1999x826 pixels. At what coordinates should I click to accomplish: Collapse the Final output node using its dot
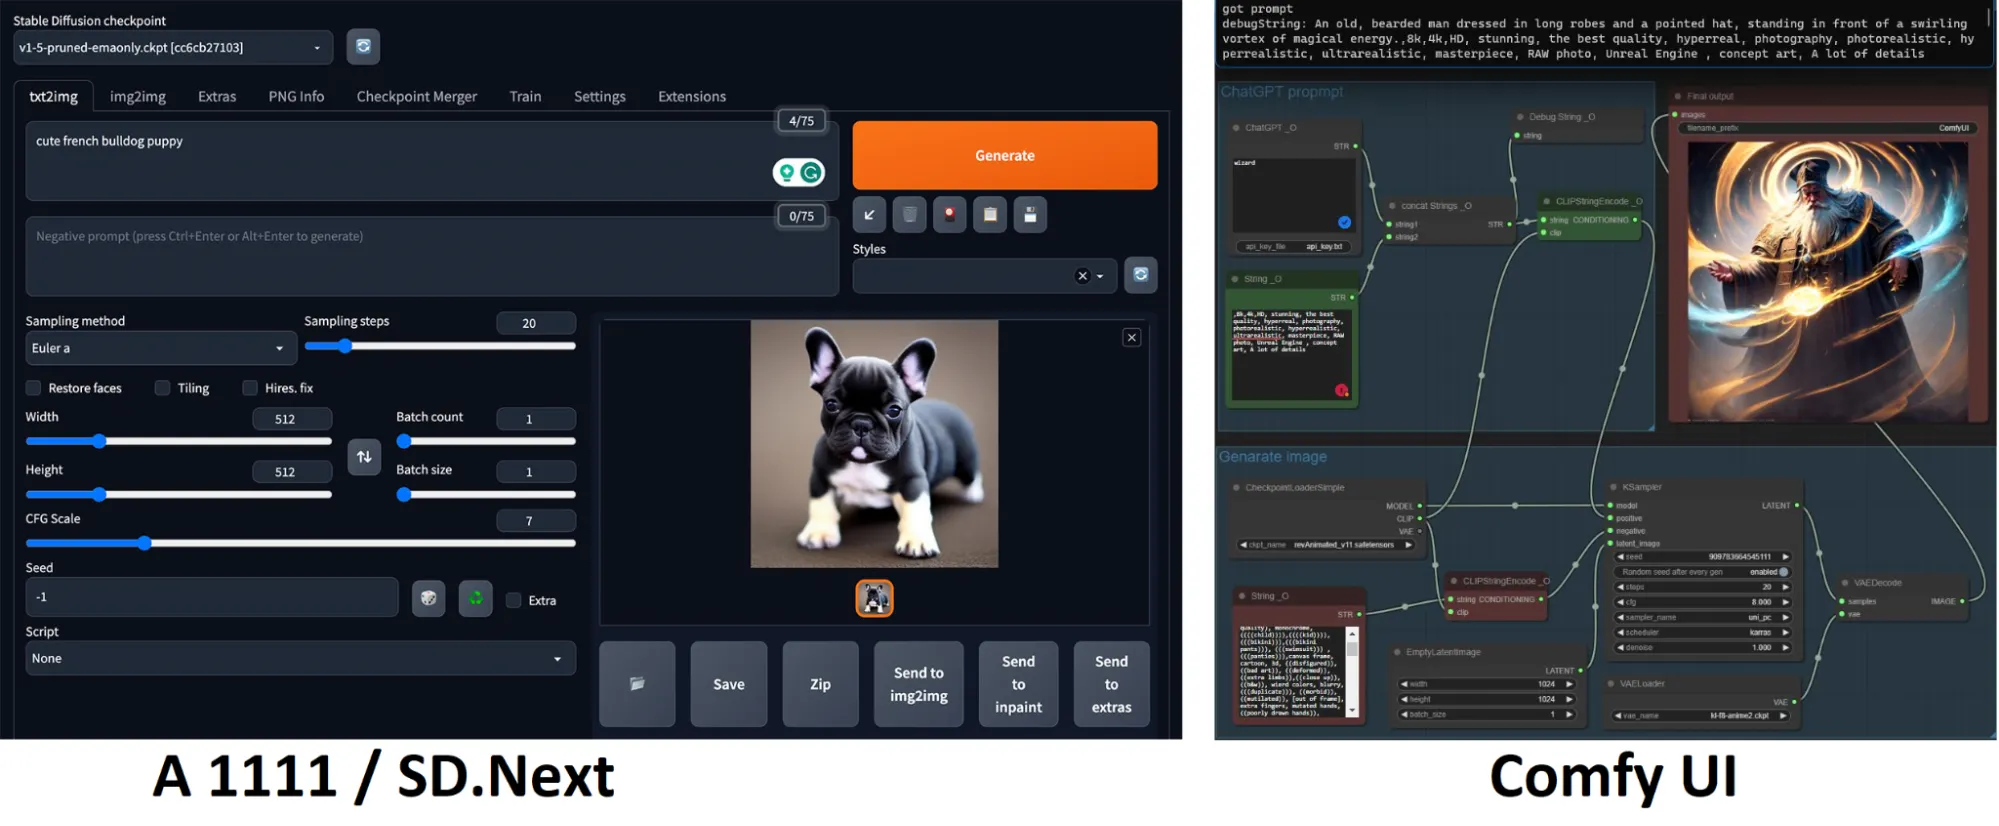(x=1678, y=96)
